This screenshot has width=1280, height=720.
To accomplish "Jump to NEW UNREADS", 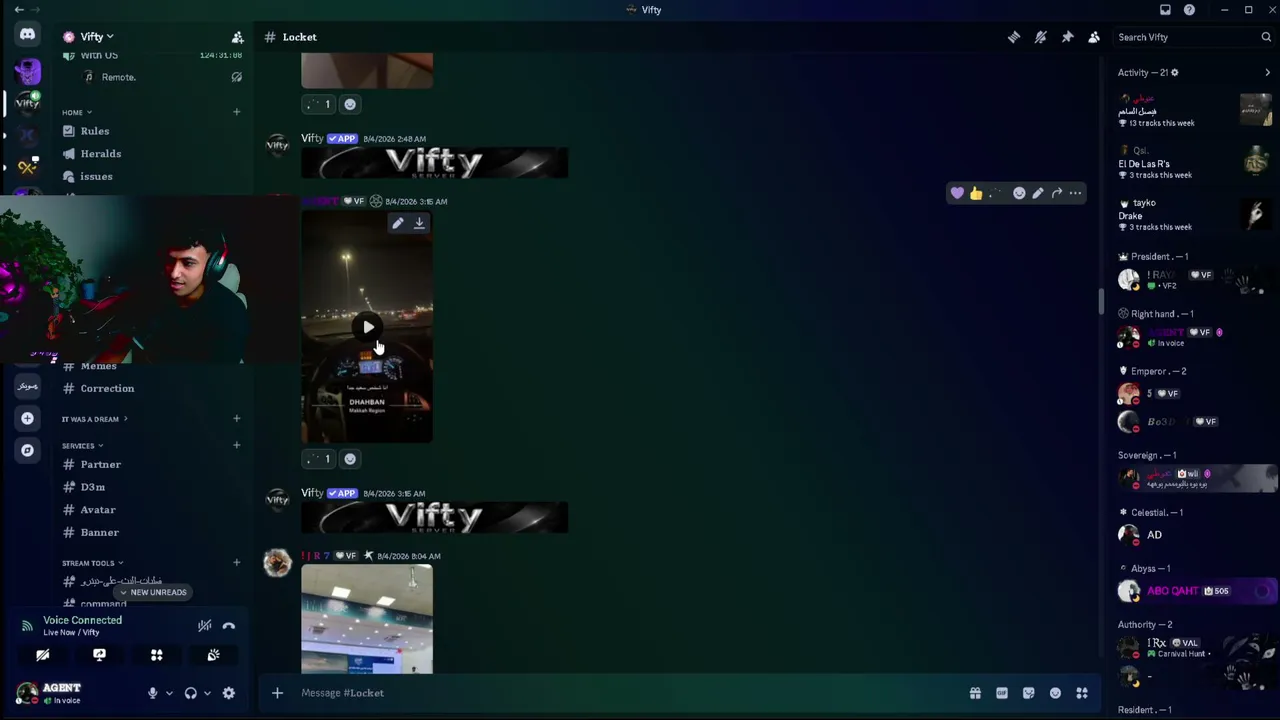I will click(152, 592).
